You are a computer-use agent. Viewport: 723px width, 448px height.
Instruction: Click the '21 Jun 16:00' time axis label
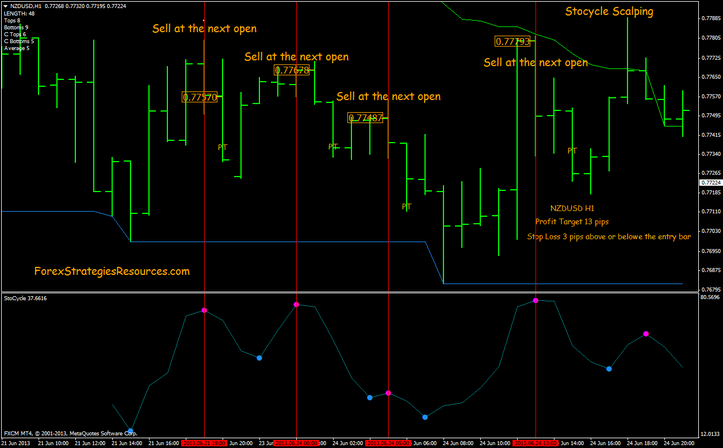(x=164, y=443)
